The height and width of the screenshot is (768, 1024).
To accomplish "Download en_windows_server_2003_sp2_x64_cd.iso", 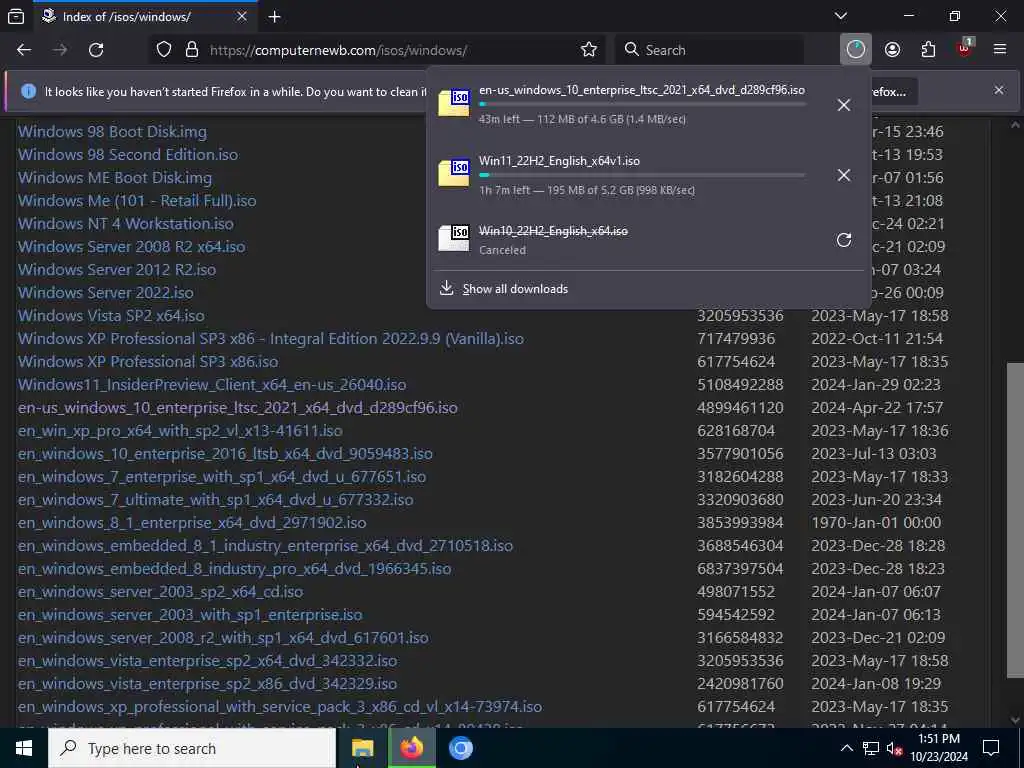I will click(161, 592).
